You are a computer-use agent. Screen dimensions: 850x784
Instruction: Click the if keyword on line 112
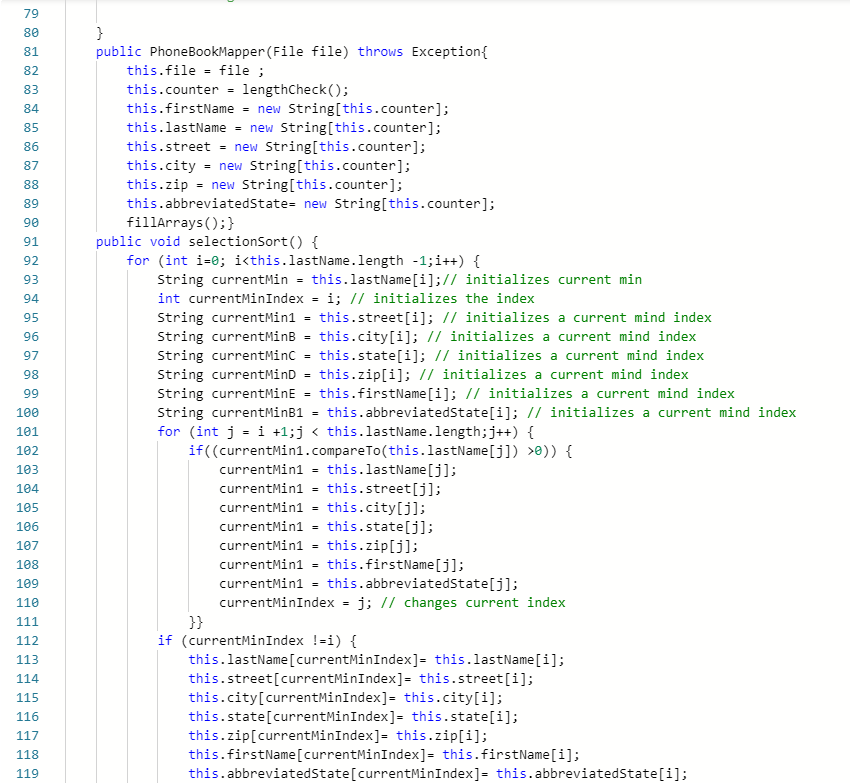tap(164, 640)
